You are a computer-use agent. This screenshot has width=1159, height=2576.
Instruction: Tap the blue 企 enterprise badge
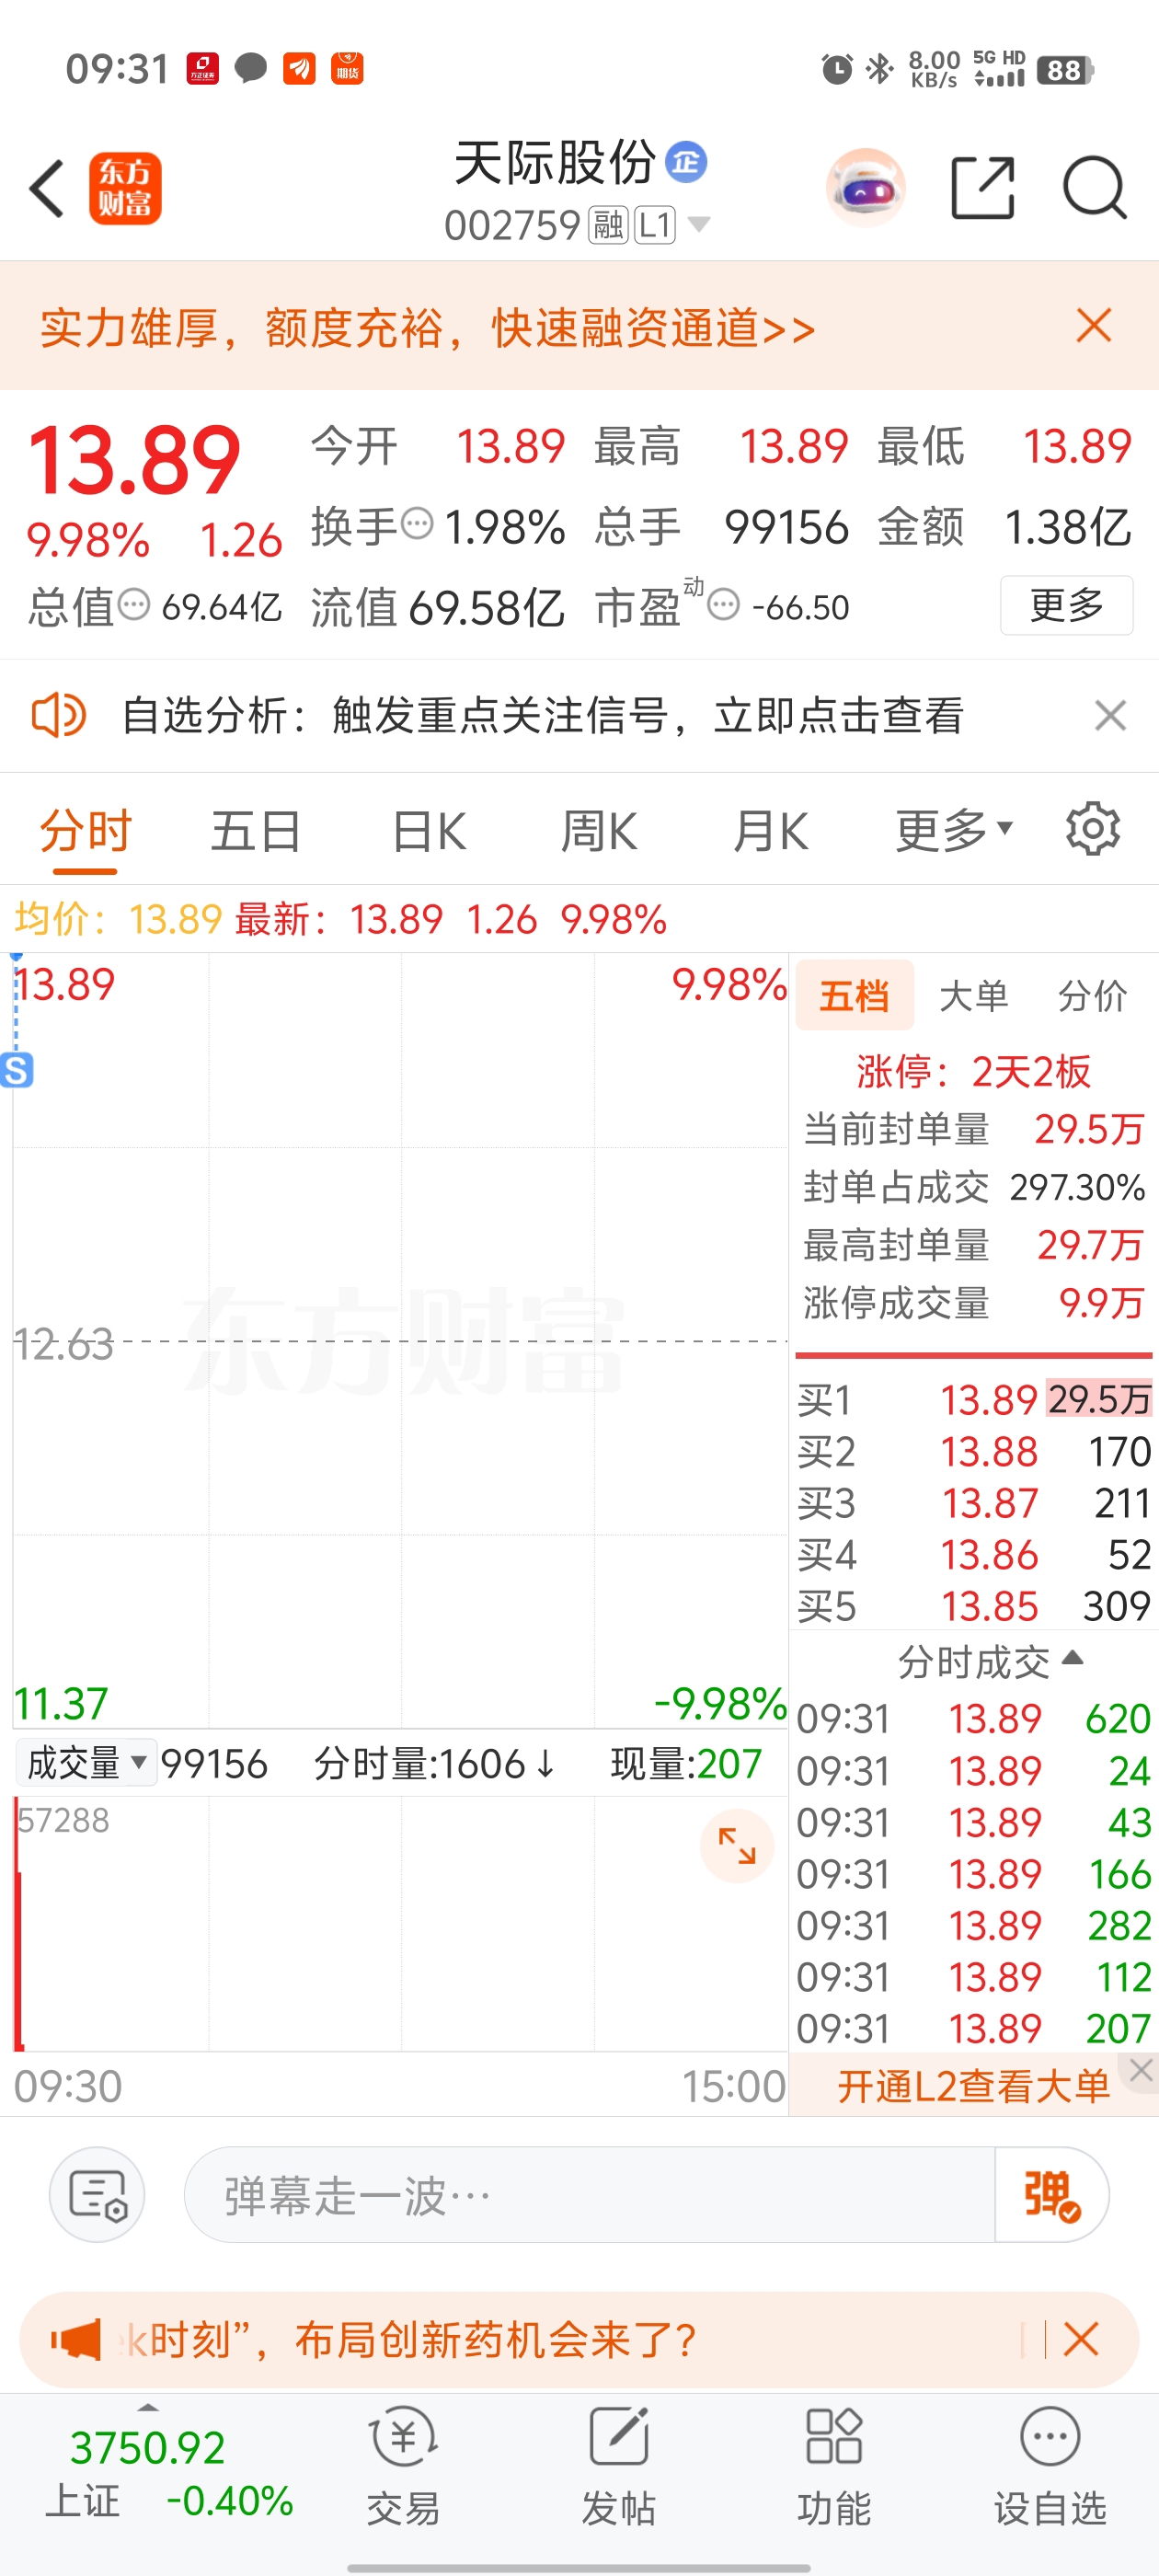click(686, 161)
